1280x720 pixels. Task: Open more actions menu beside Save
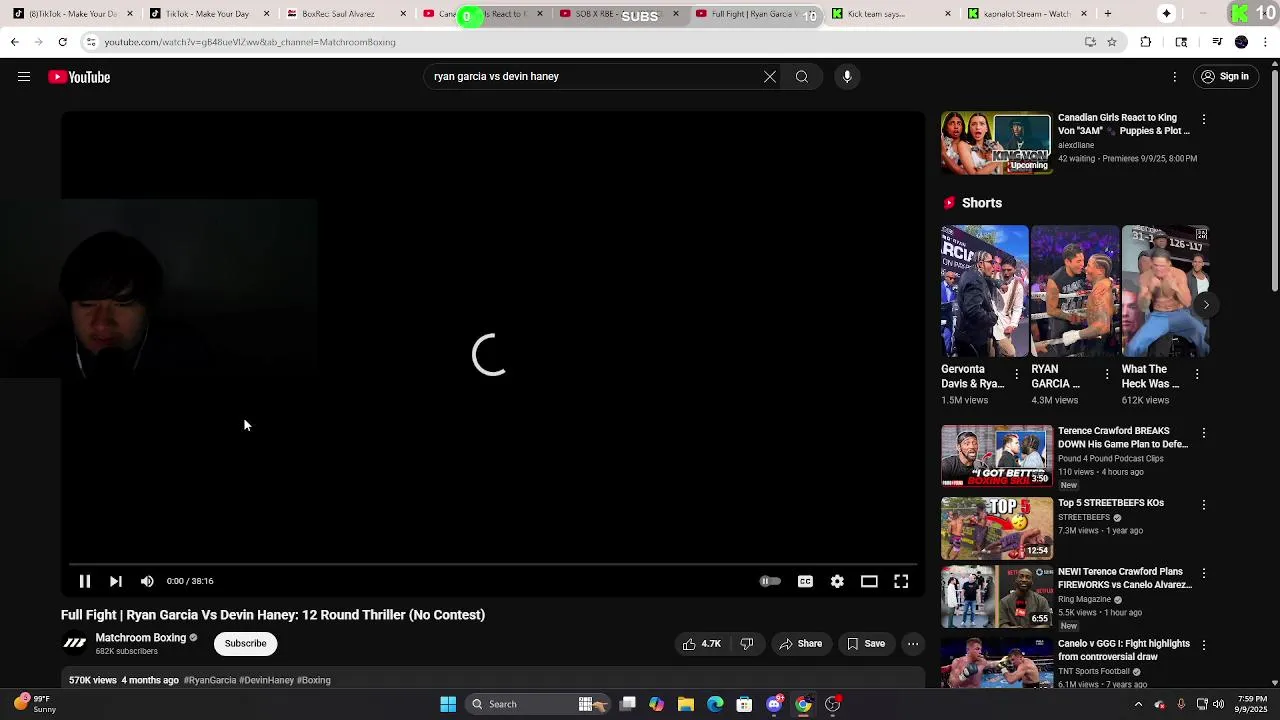pyautogui.click(x=913, y=644)
